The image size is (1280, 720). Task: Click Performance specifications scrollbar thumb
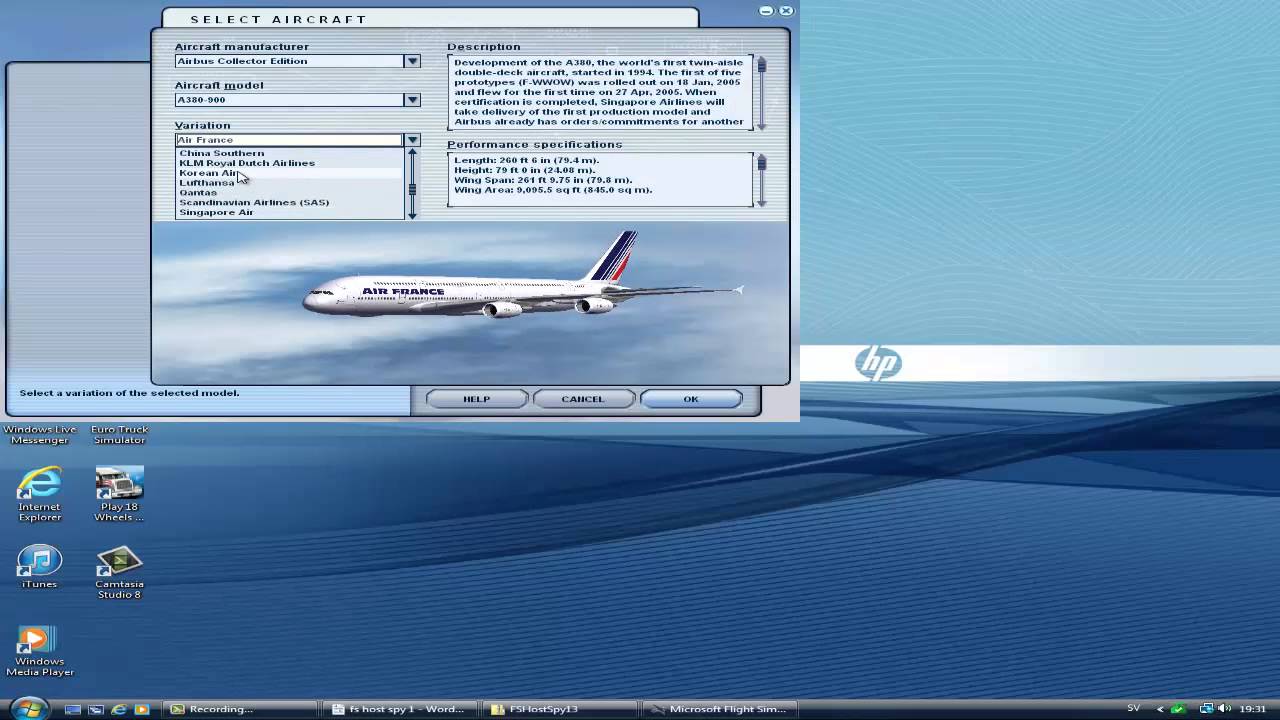(761, 163)
